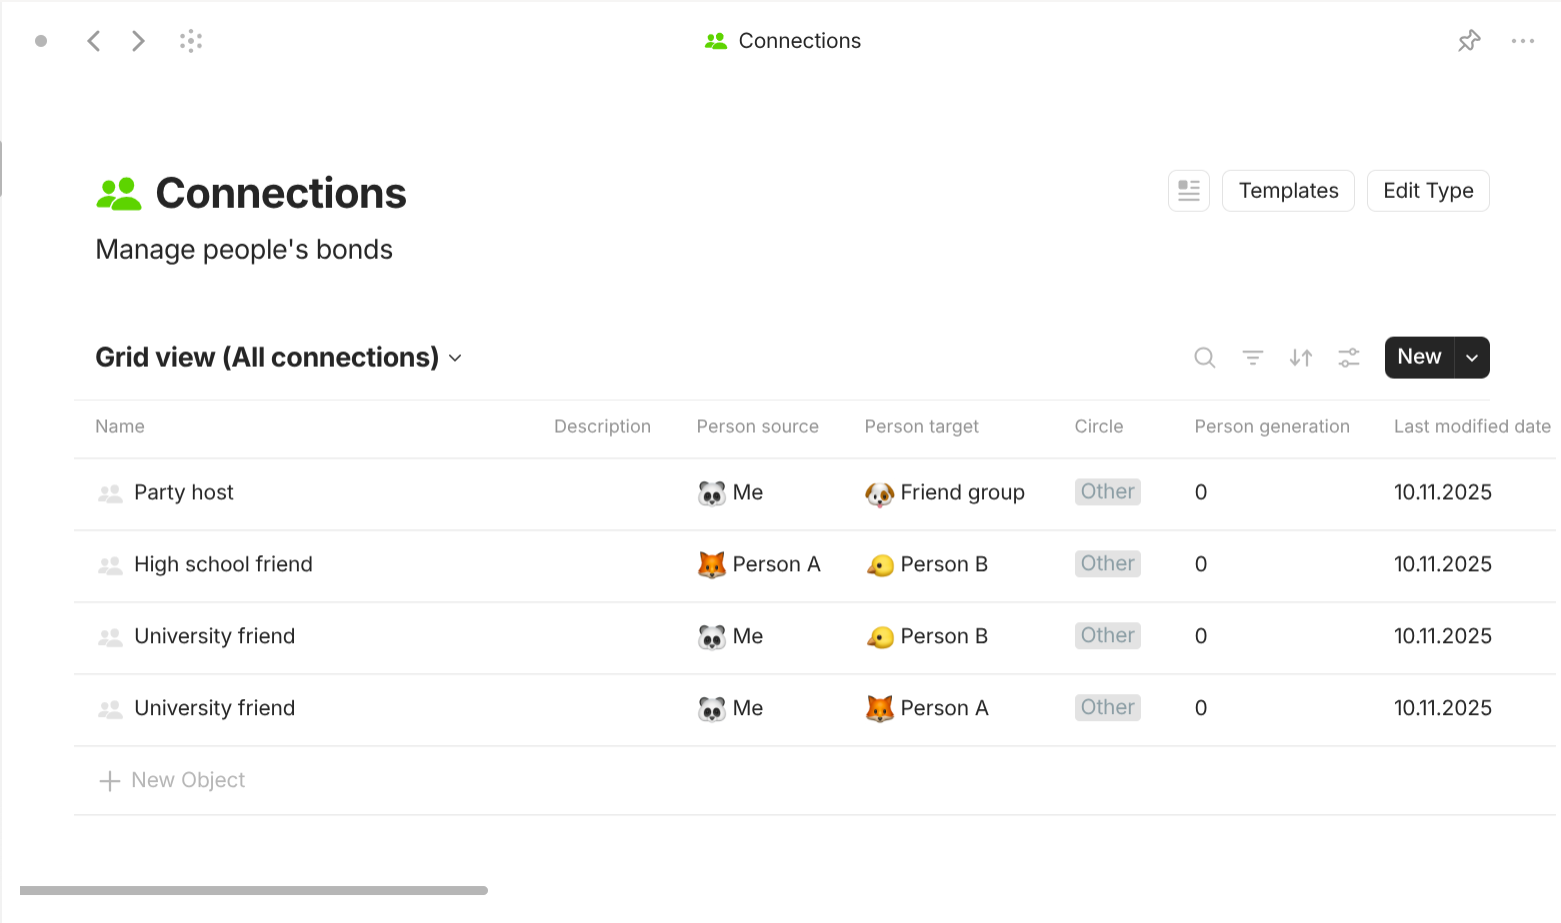Switch layout using the card view icon
This screenshot has height=923, width=1561.
click(x=1189, y=190)
